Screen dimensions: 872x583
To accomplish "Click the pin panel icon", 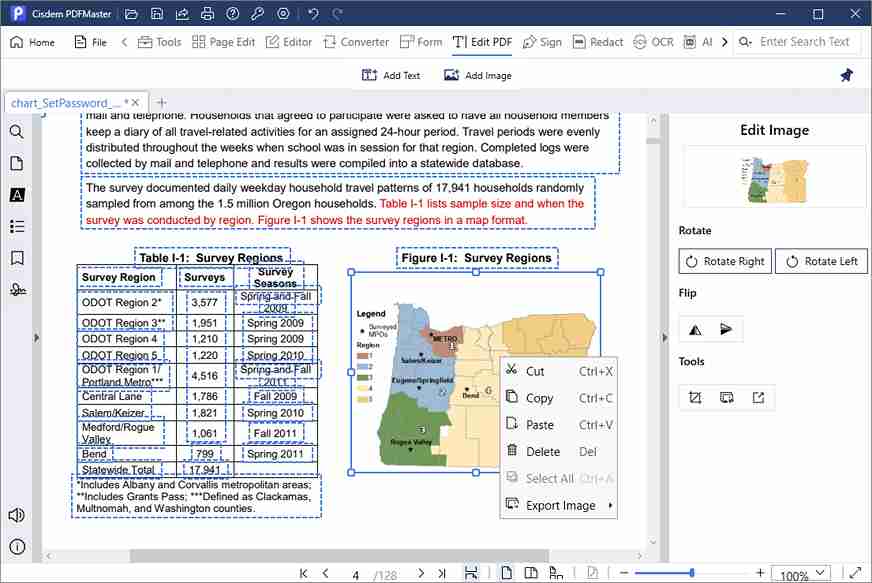I will (x=846, y=75).
